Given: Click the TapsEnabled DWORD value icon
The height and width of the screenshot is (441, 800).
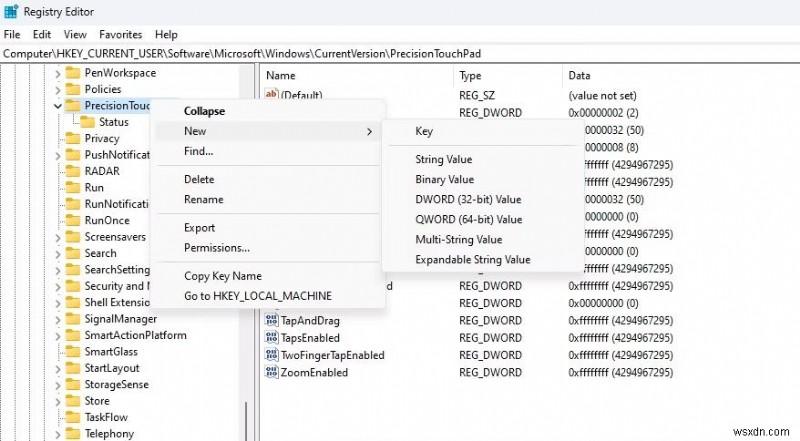Looking at the screenshot, I should click(x=271, y=338).
